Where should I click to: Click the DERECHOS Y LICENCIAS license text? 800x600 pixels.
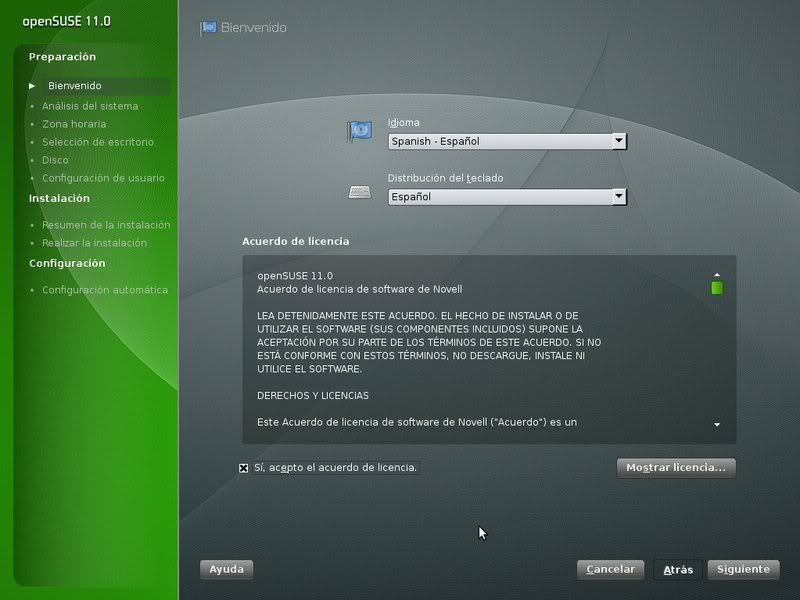[313, 395]
